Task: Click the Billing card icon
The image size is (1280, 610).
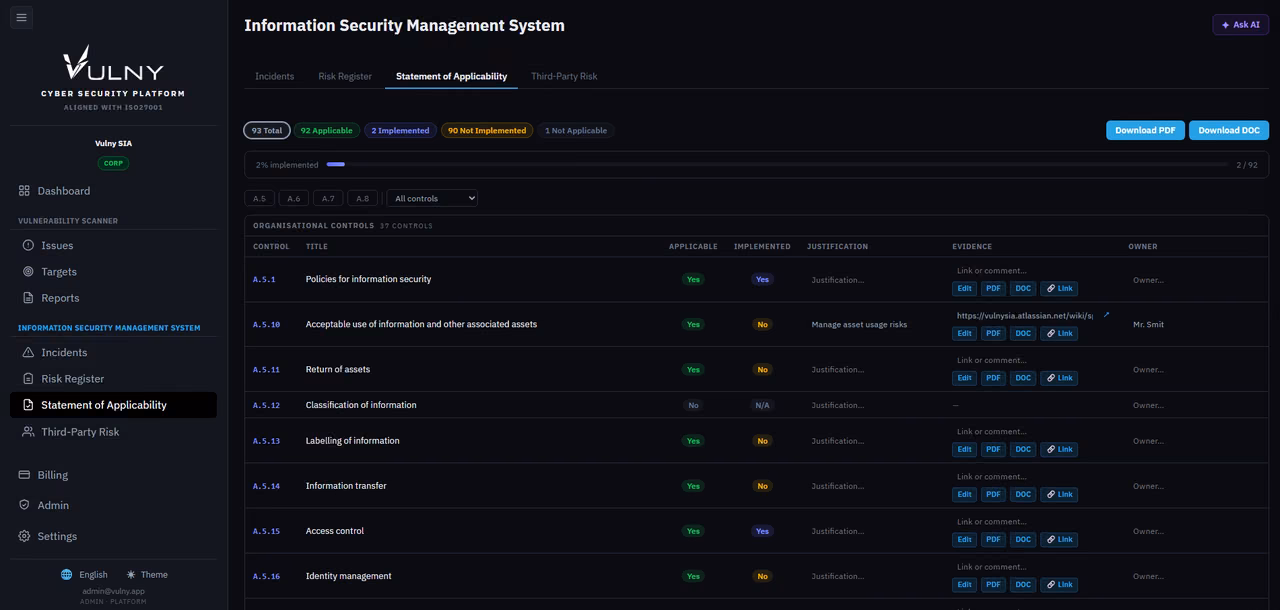Action: 24,475
